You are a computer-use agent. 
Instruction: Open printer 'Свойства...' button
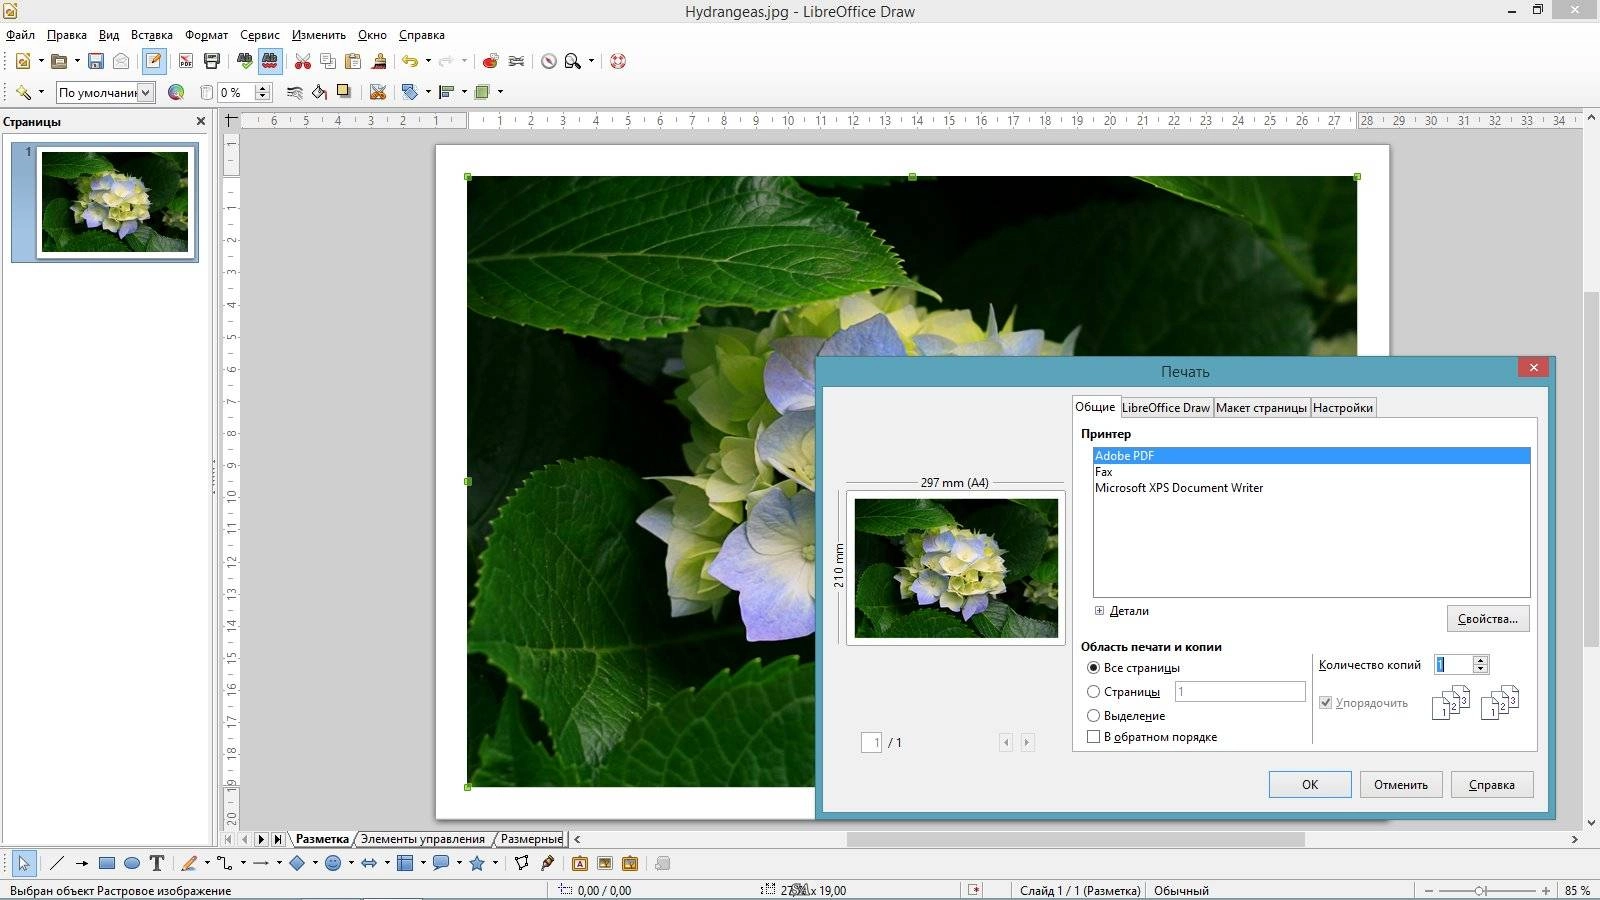(1488, 619)
